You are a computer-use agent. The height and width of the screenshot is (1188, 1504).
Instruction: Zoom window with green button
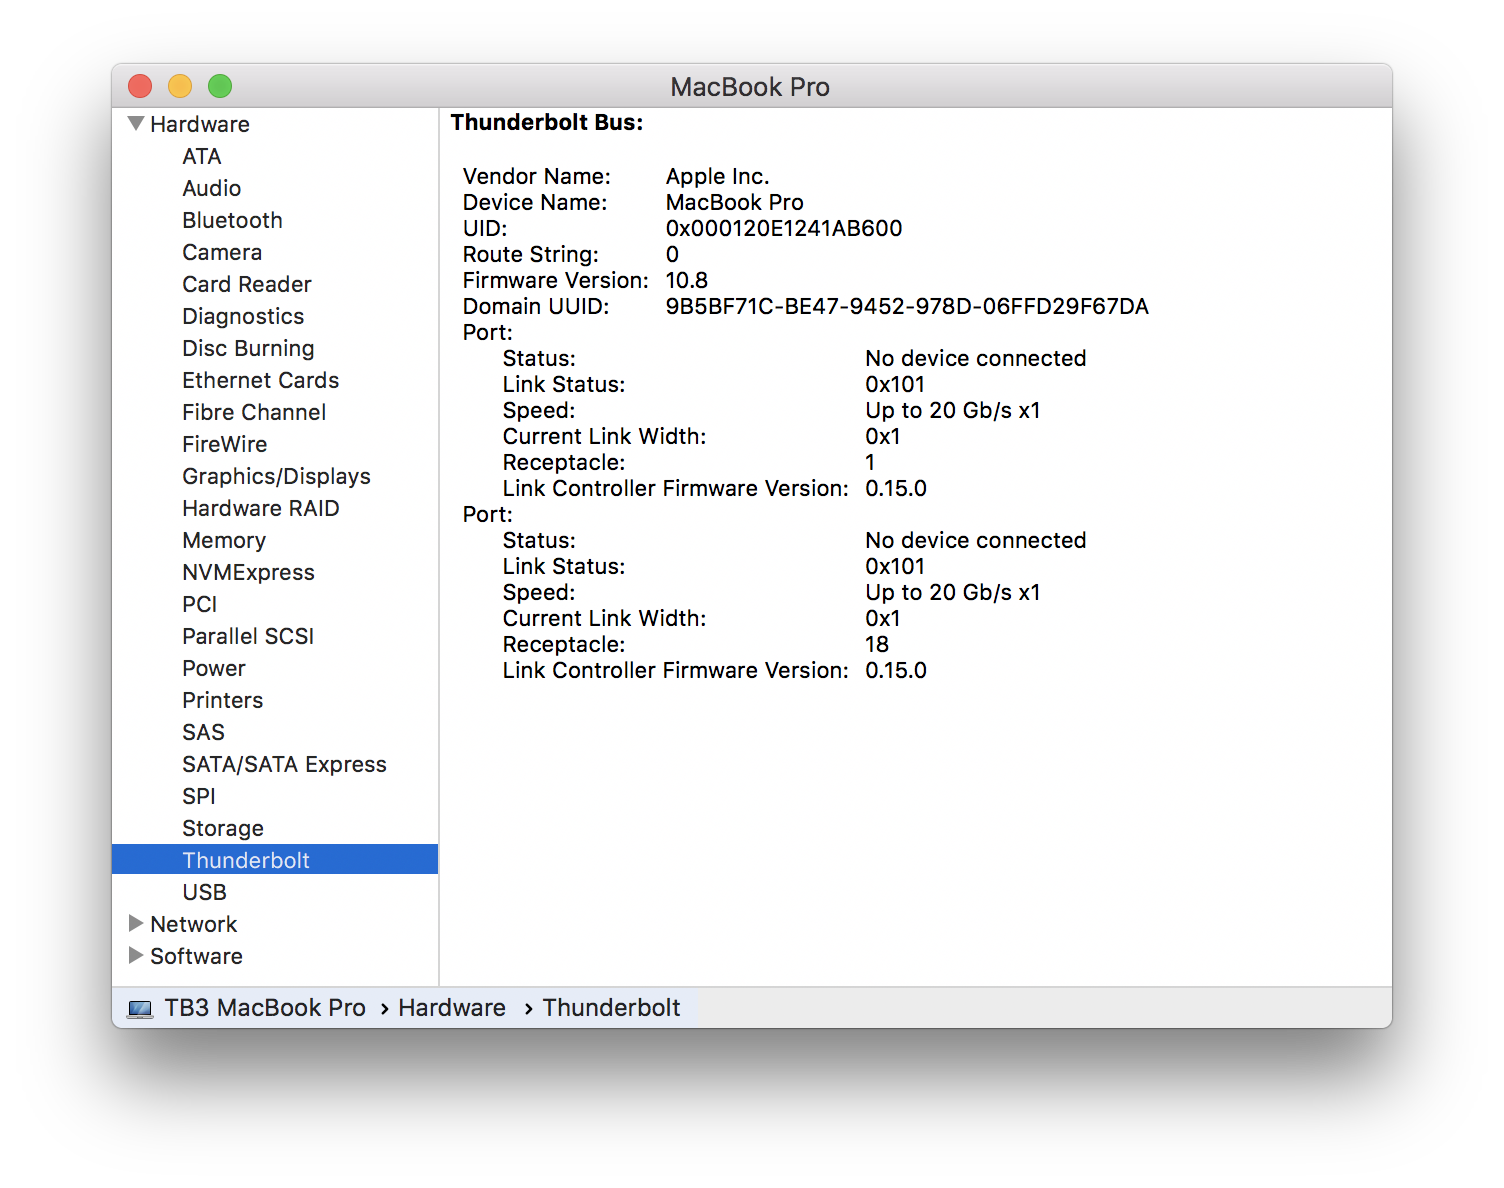tap(220, 87)
